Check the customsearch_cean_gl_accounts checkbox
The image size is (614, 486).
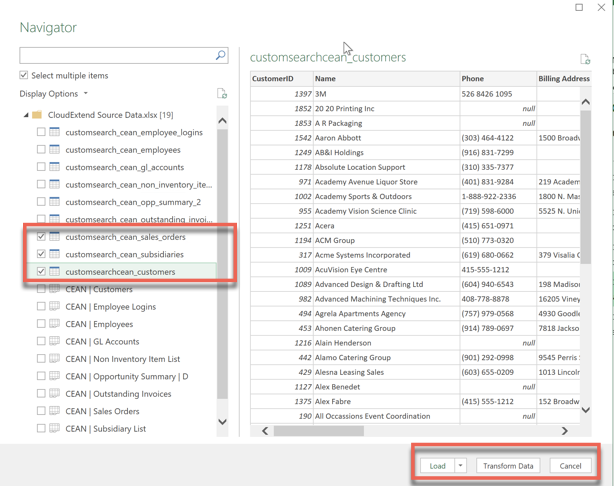(x=41, y=167)
